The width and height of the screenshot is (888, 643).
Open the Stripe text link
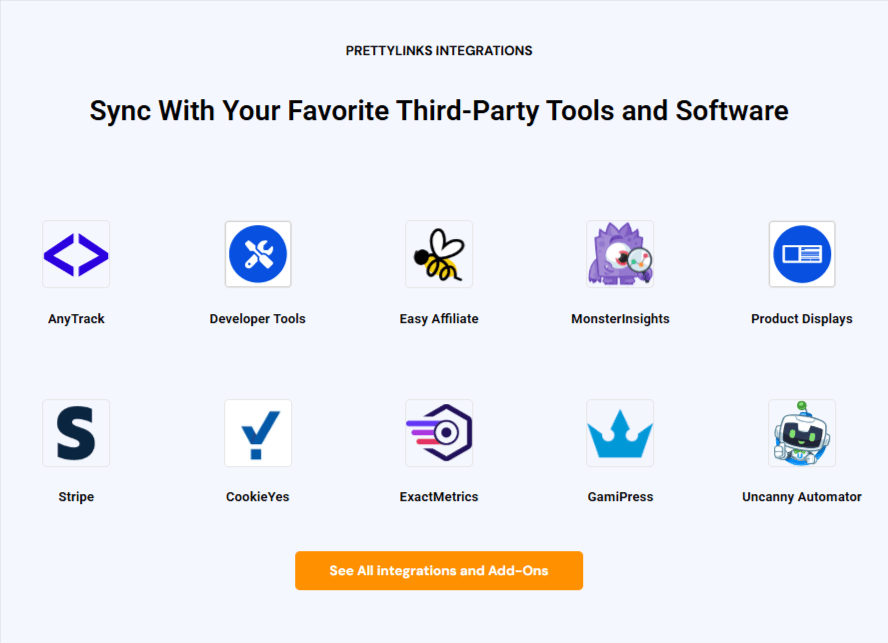click(76, 497)
